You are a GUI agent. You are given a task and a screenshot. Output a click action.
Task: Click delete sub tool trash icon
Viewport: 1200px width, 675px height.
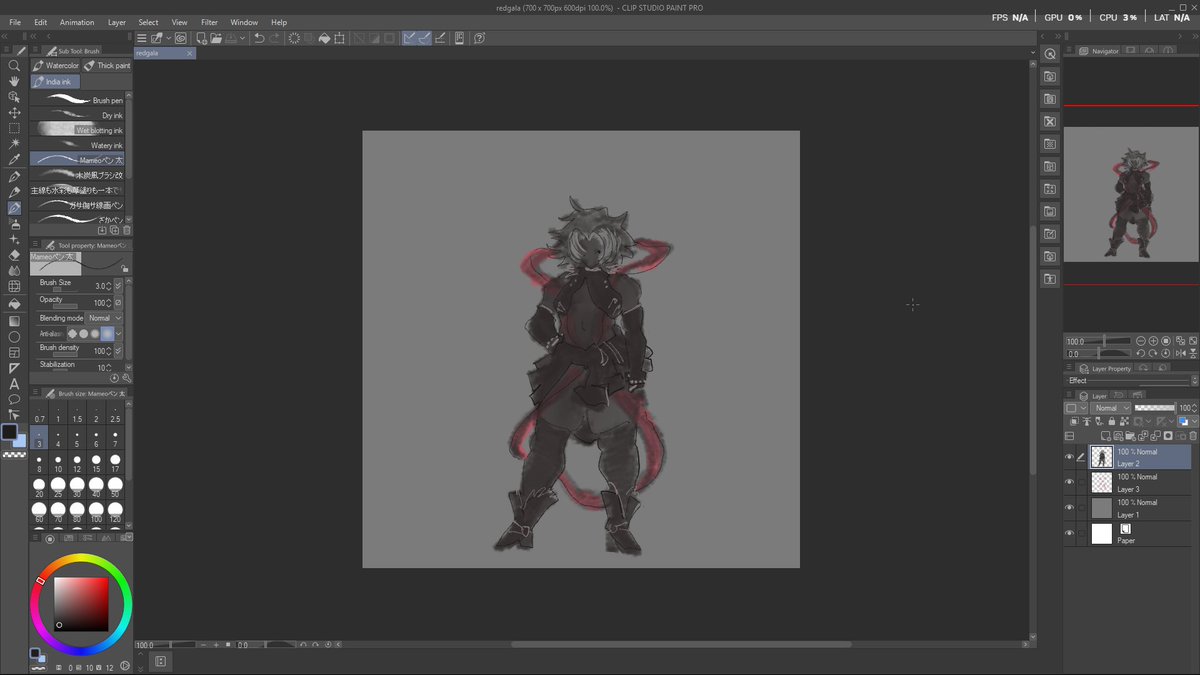pyautogui.click(x=127, y=230)
